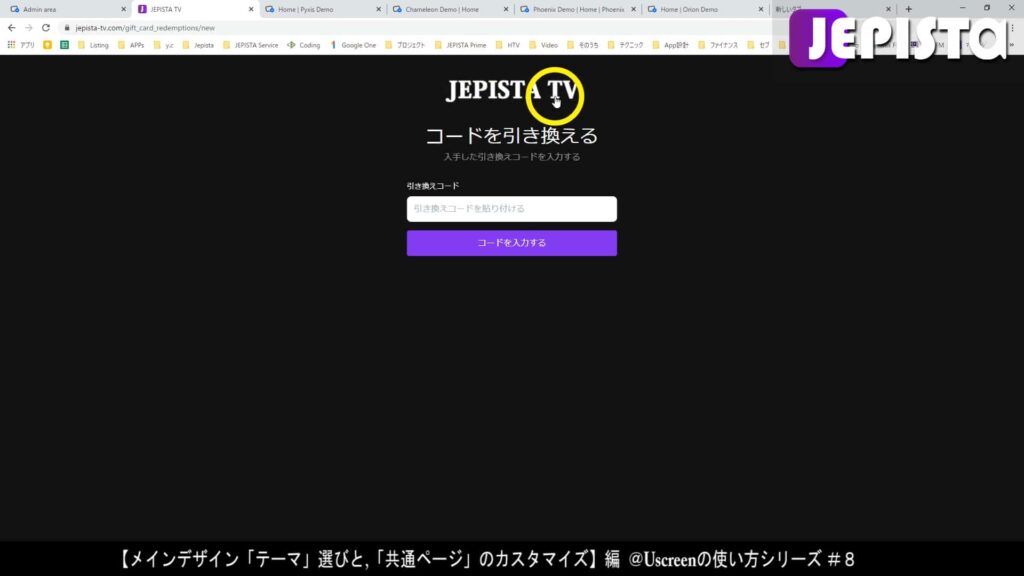This screenshot has width=1024, height=576.
Task: Open the green spreadsheet bookmark icon
Action: 64,45
